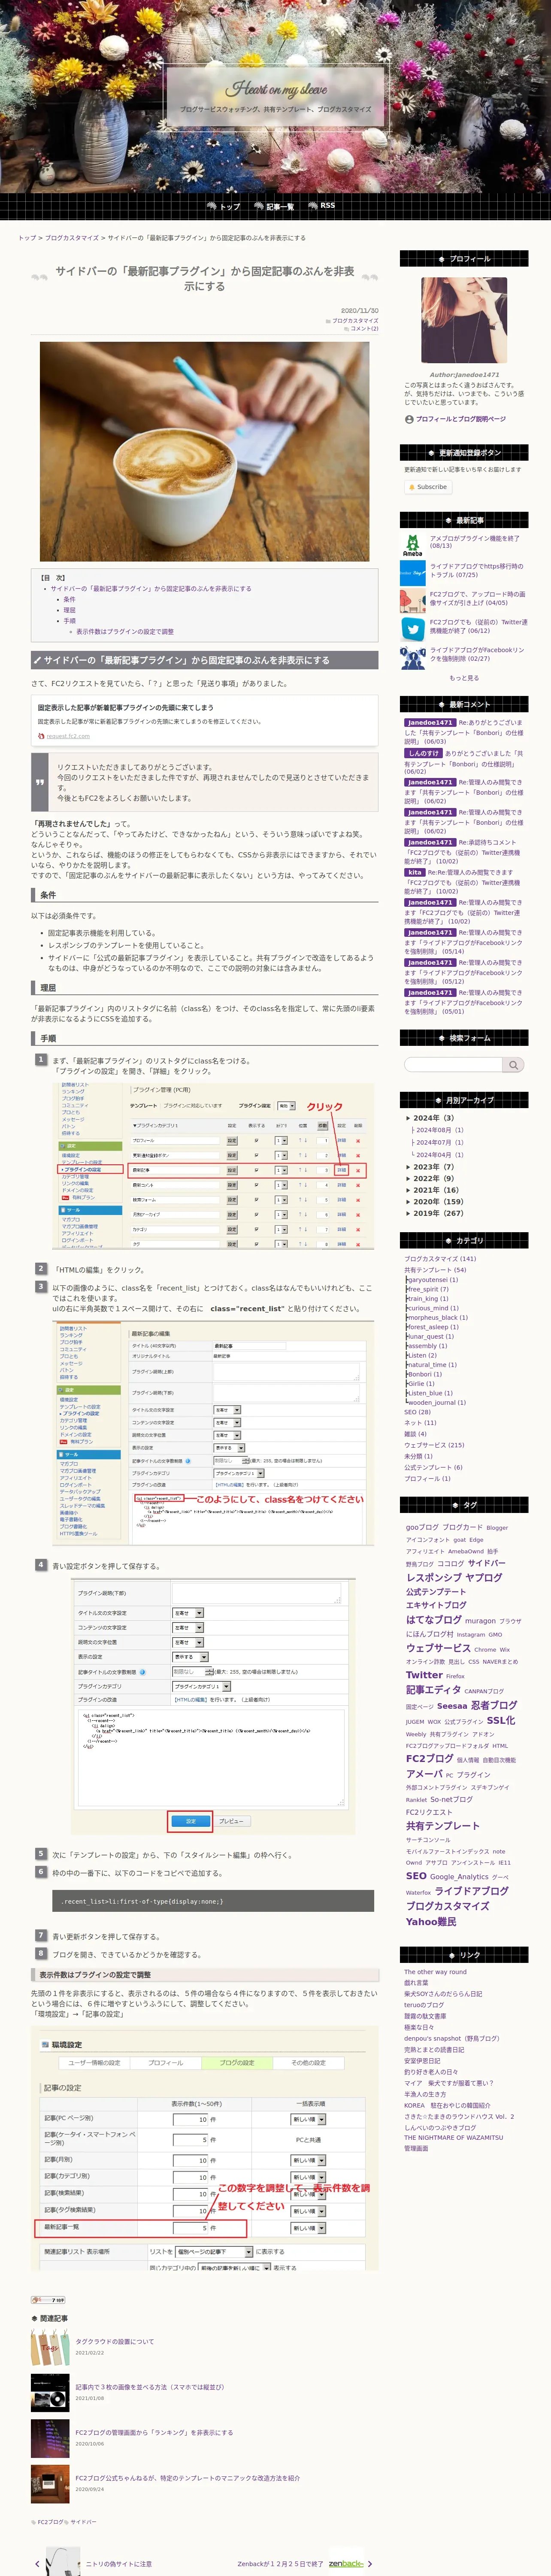Screen dimensions: 551x2576
Task: Open the プロフィールとブログ説明ページ link
Action: pyautogui.click(x=460, y=419)
